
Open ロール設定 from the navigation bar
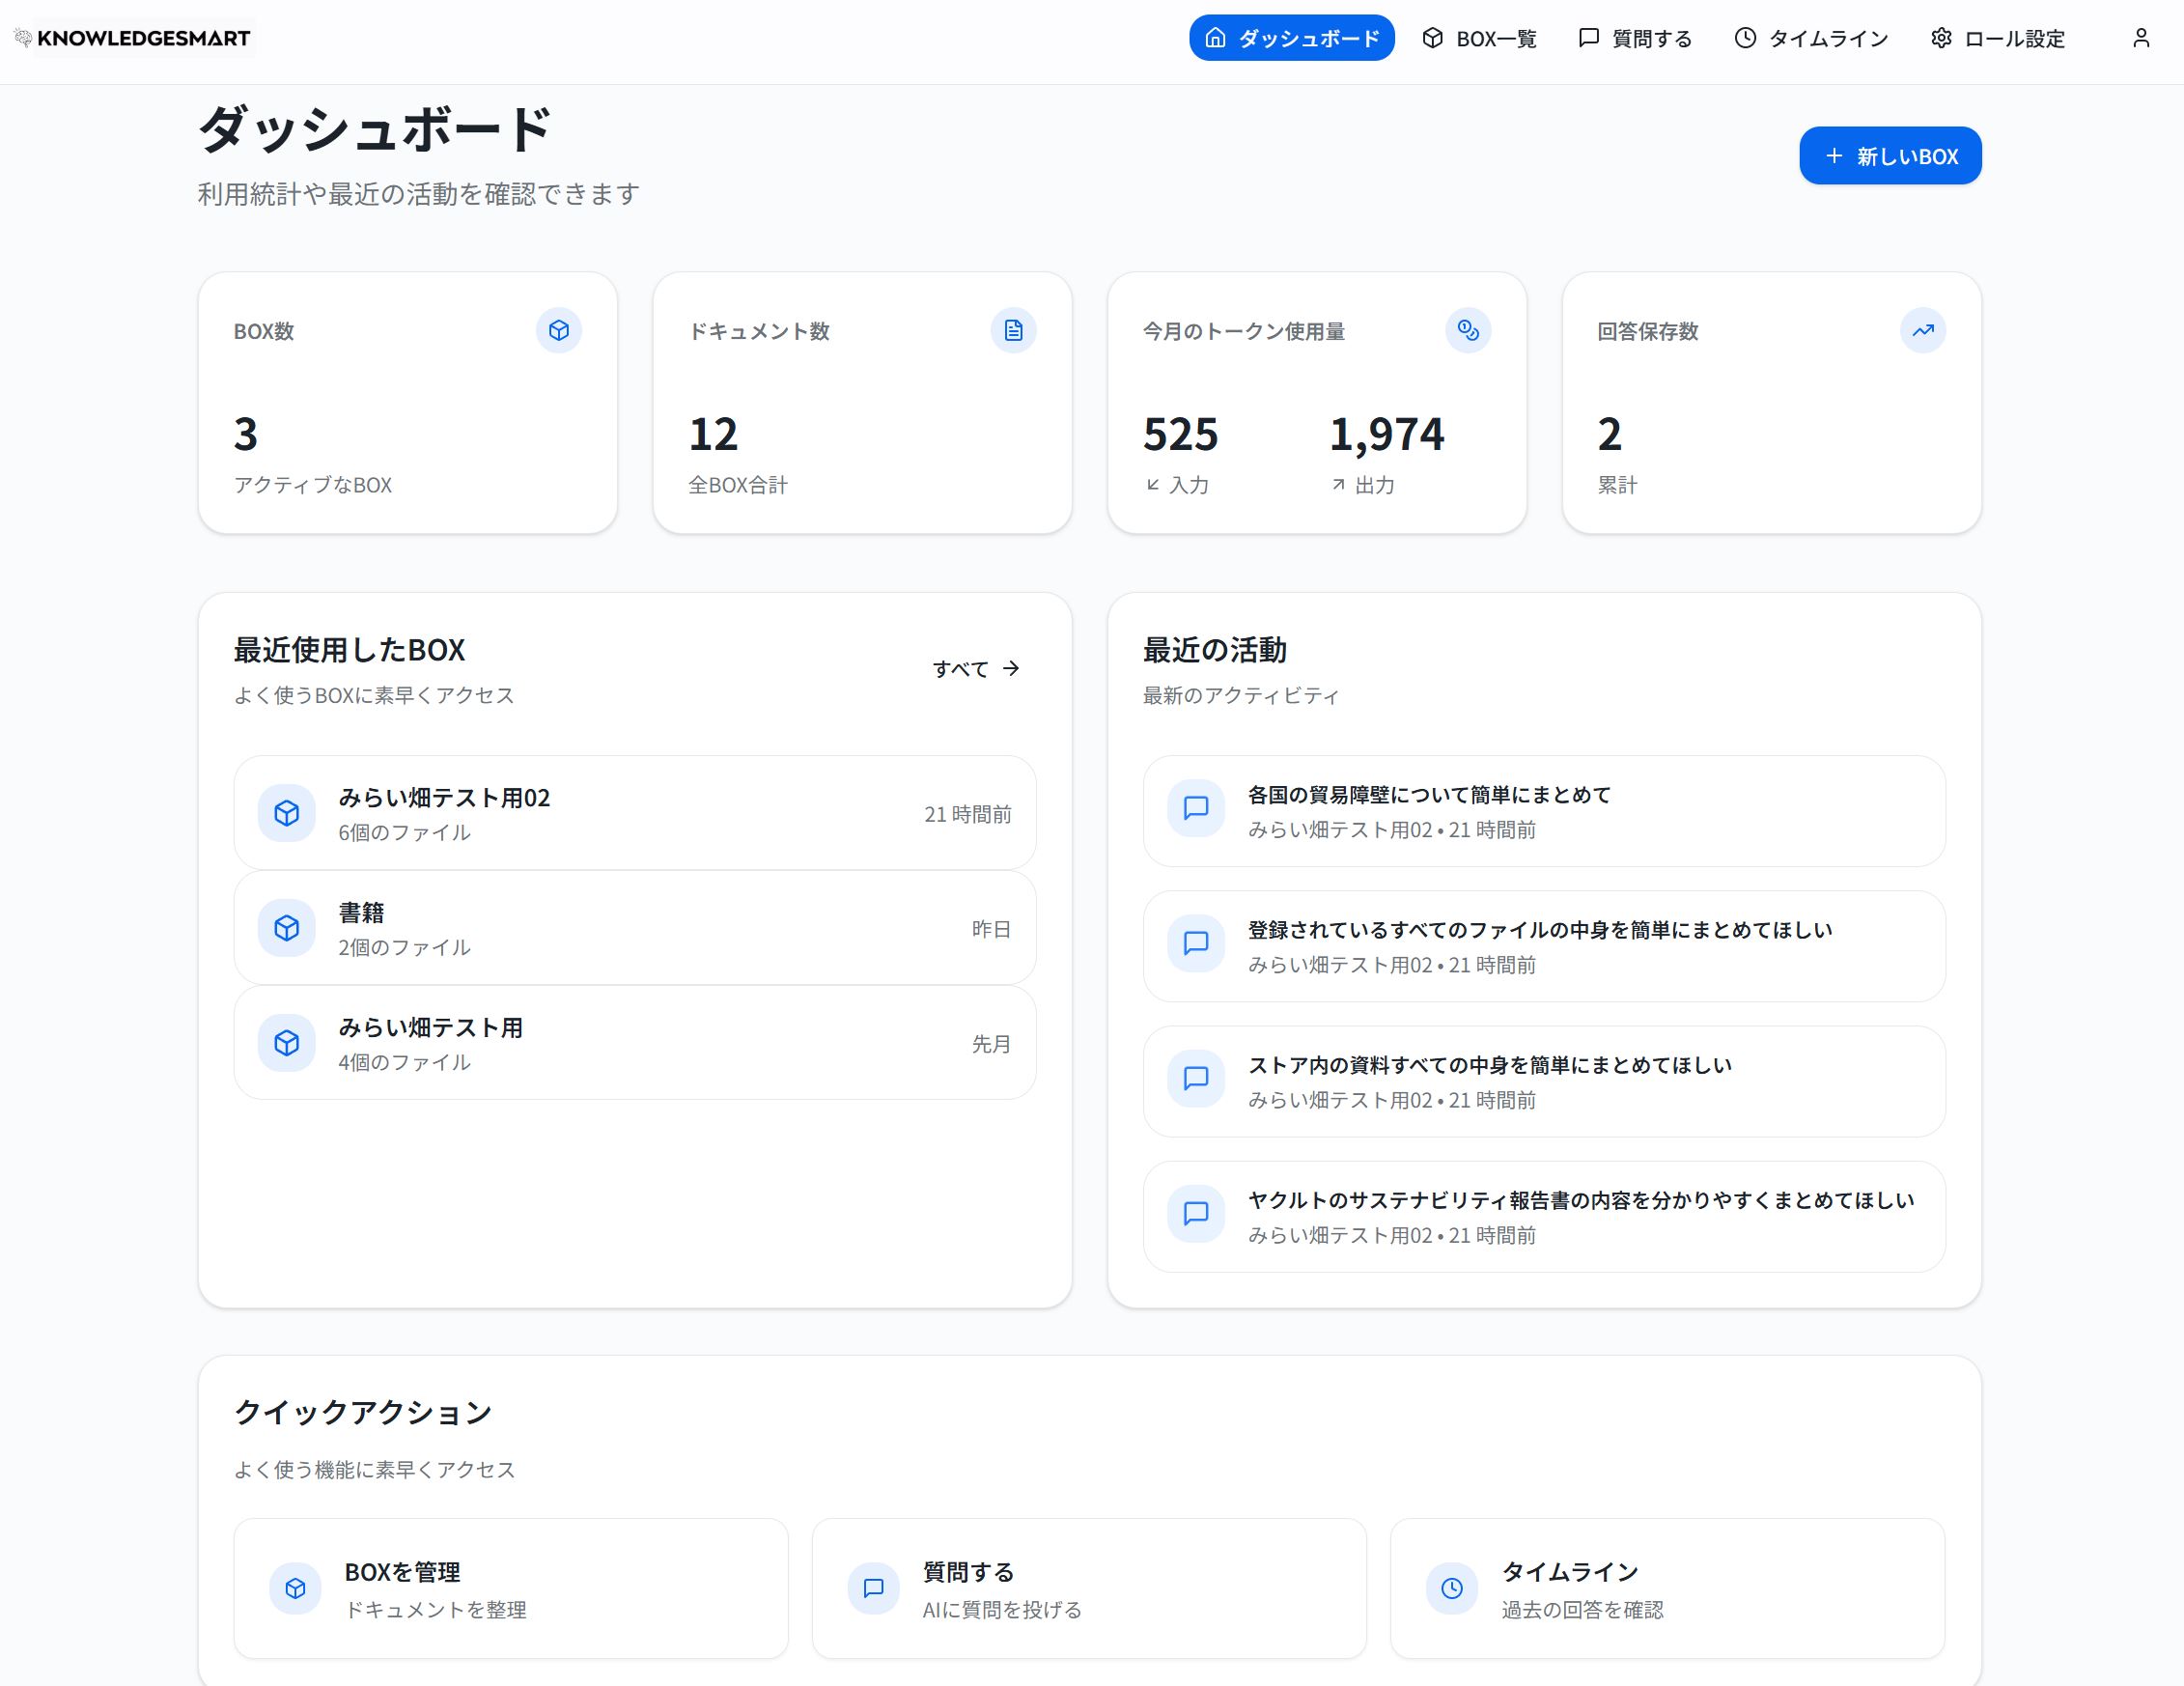pos(1997,38)
